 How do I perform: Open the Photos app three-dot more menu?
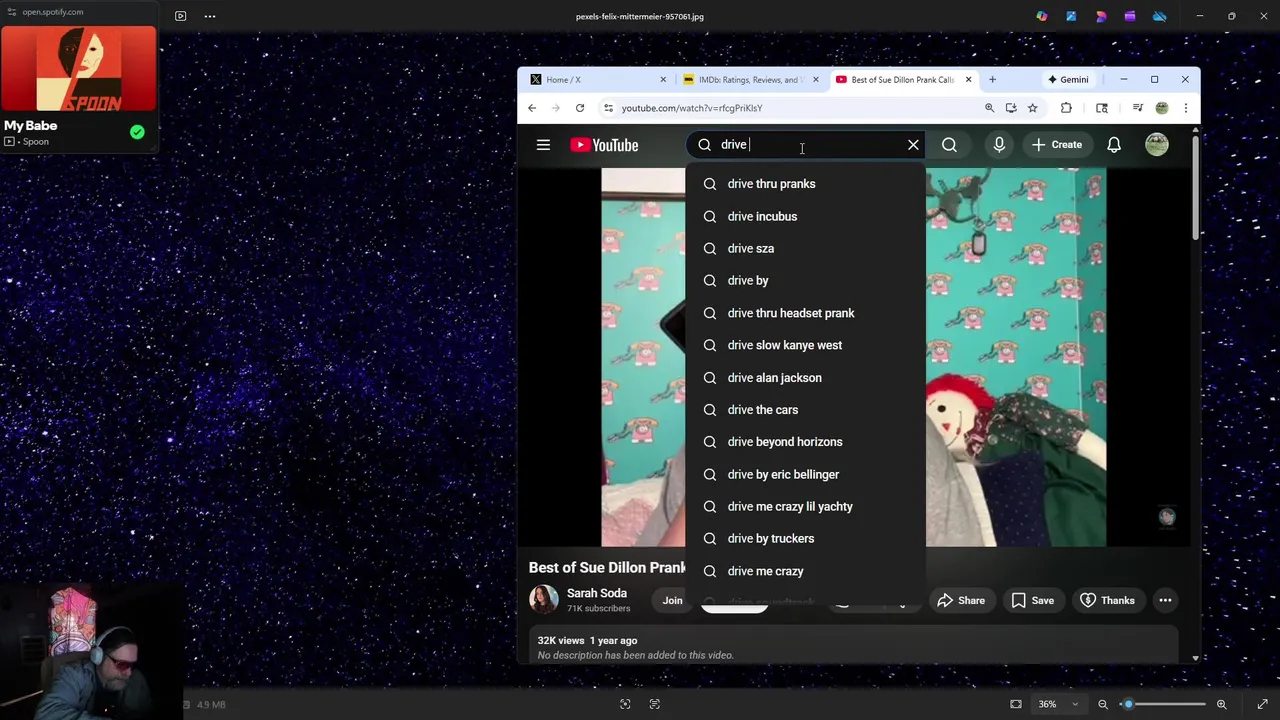(210, 16)
